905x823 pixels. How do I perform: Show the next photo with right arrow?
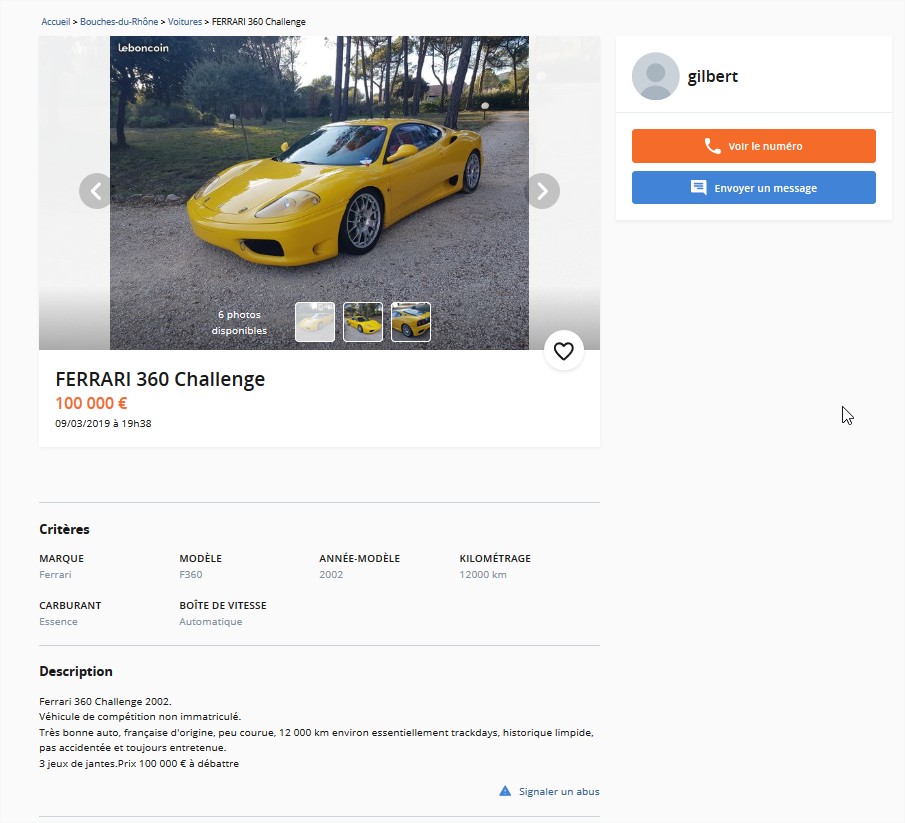pyautogui.click(x=542, y=191)
